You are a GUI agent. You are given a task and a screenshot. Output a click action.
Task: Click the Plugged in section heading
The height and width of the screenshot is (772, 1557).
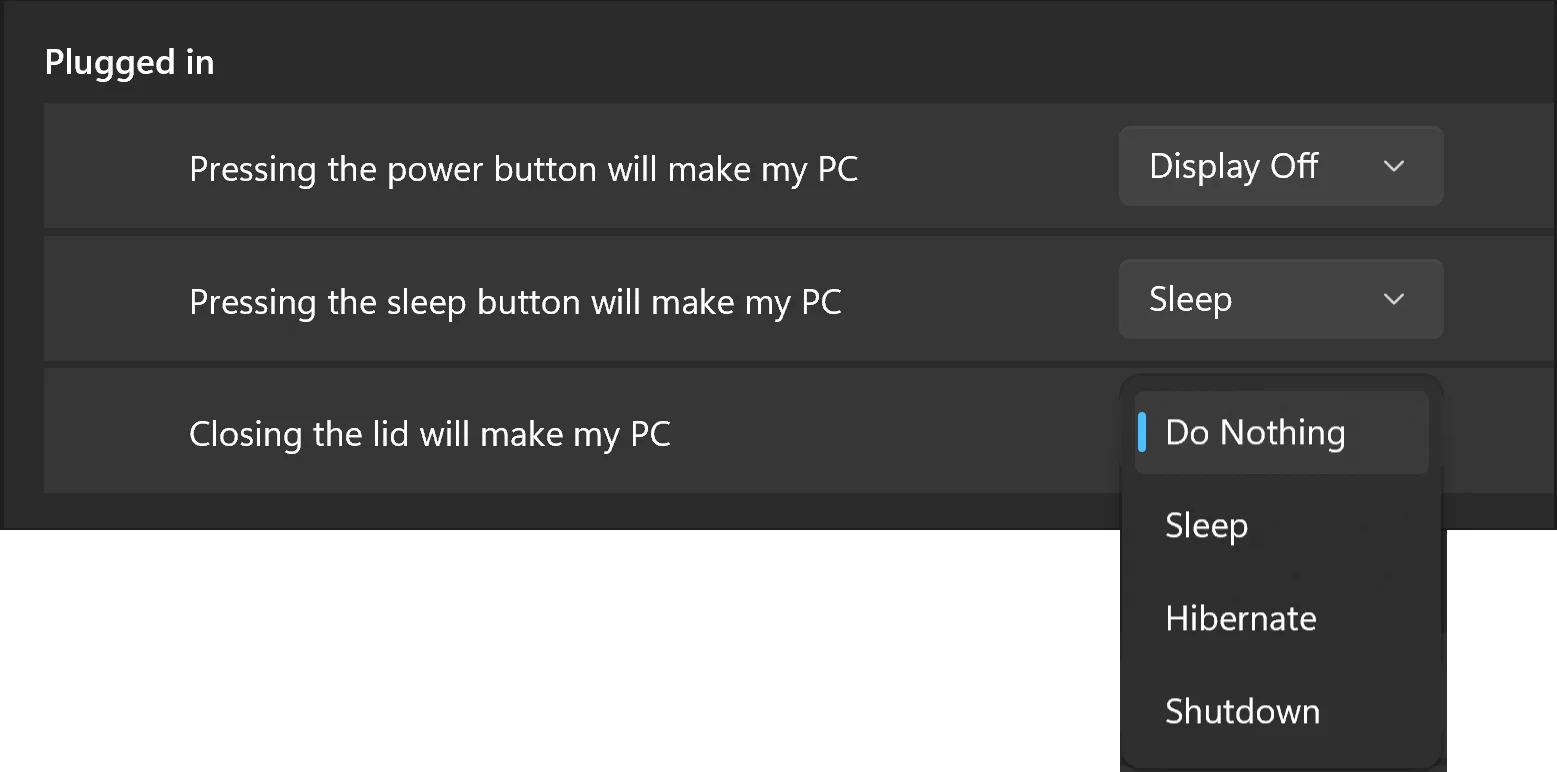130,63
